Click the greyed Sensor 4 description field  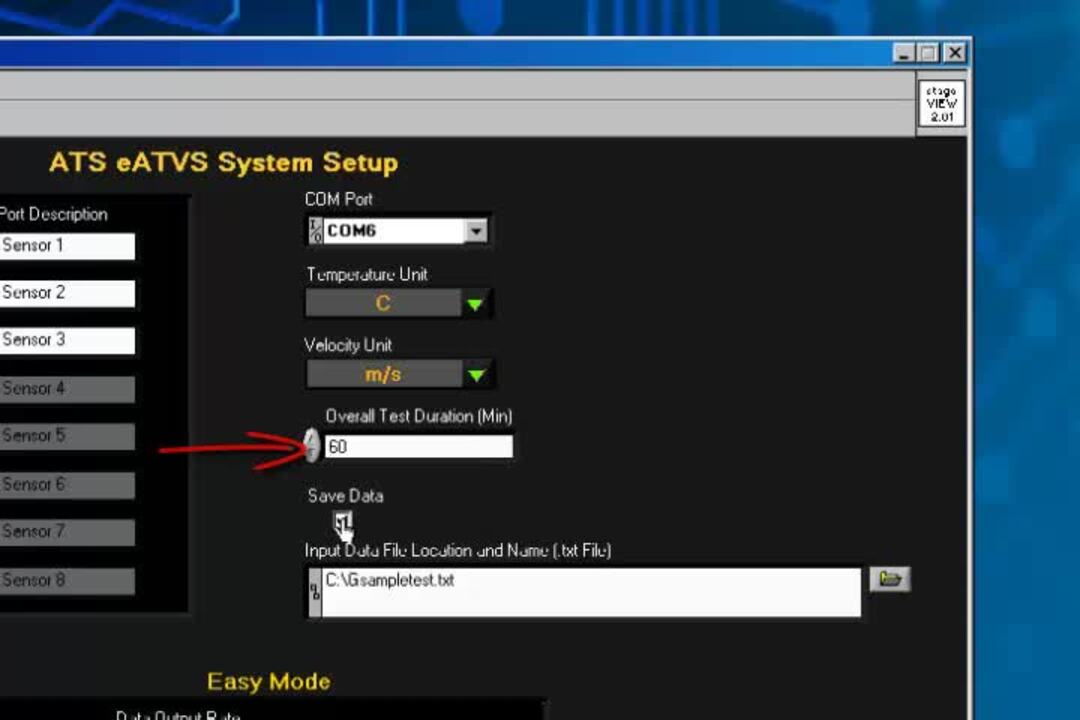(x=66, y=389)
